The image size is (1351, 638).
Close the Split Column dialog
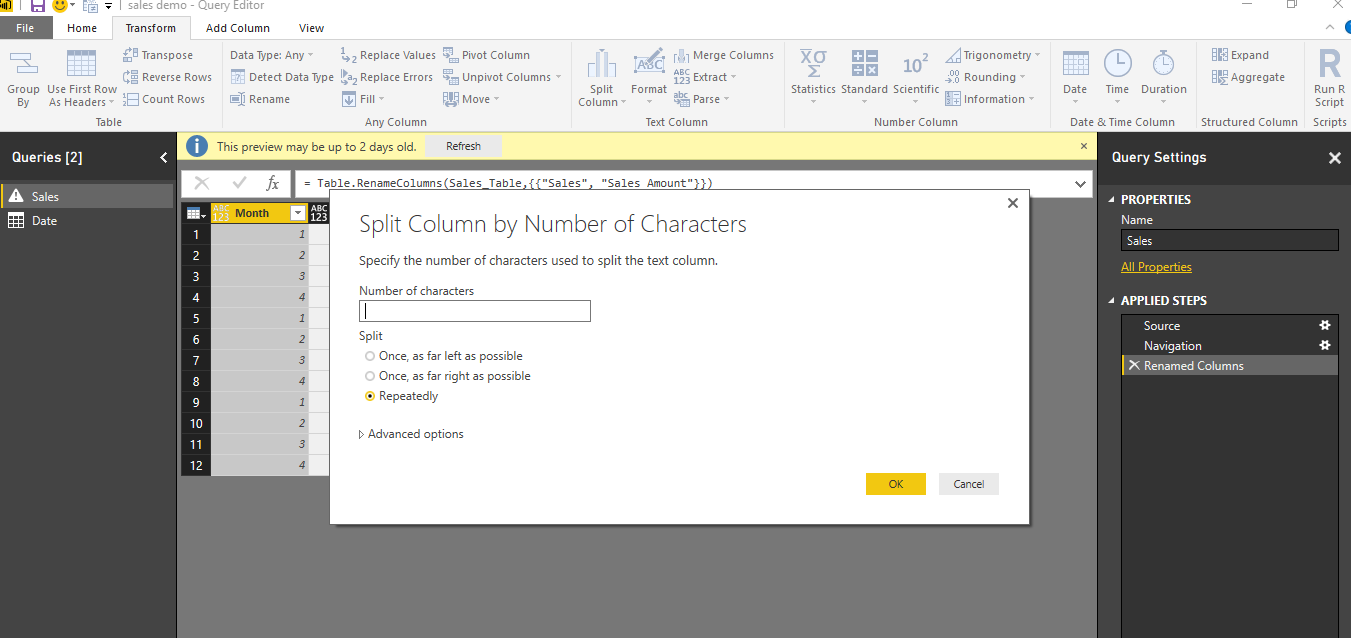tap(1012, 203)
